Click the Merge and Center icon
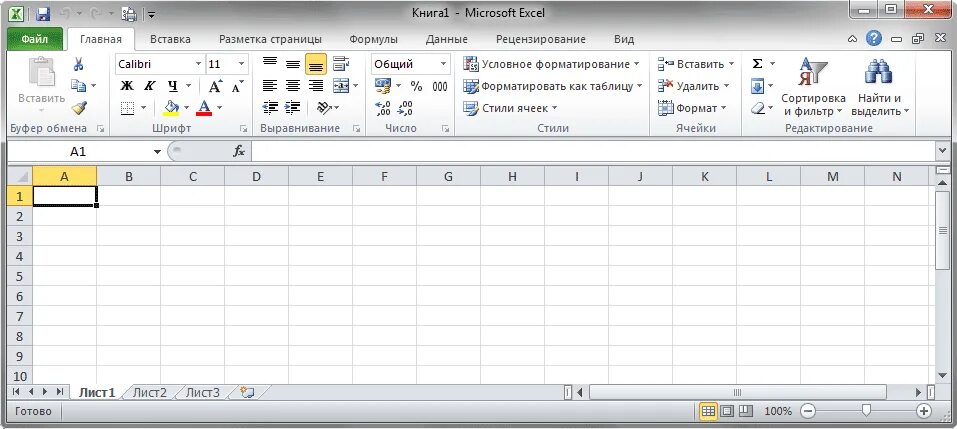The height and width of the screenshot is (429, 957). (341, 86)
